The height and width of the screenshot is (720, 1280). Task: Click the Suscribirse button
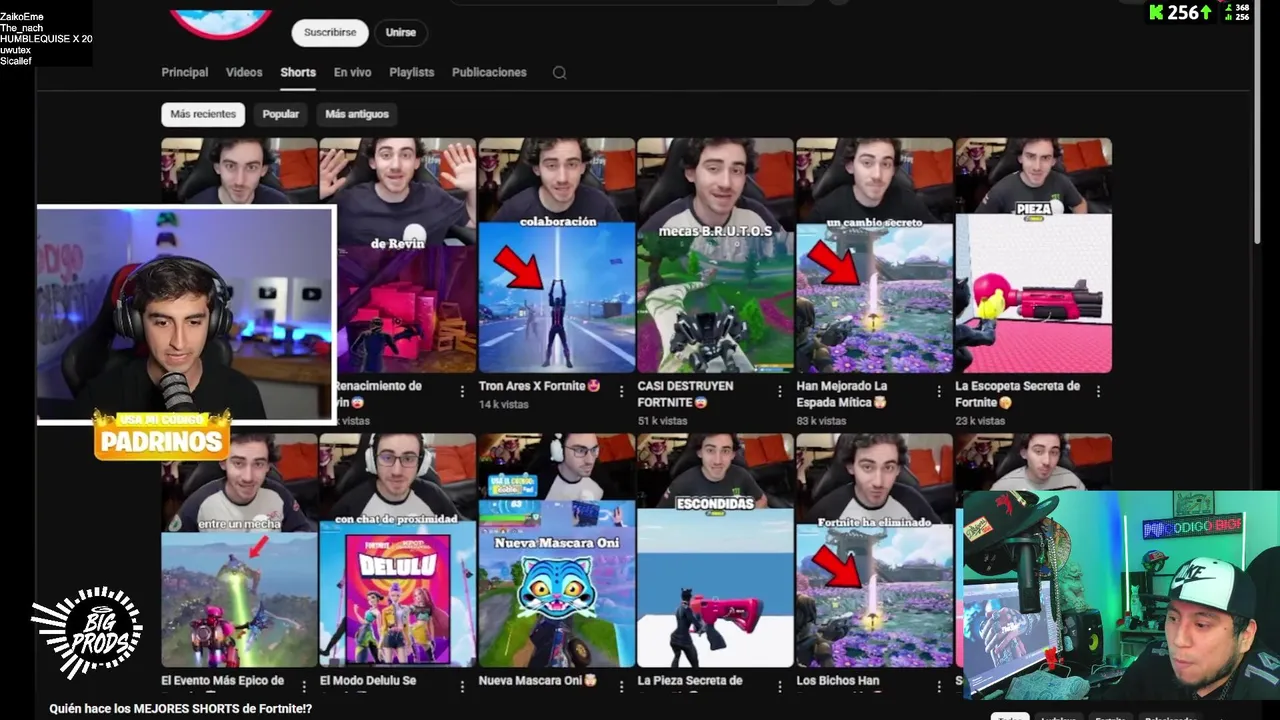tap(330, 32)
